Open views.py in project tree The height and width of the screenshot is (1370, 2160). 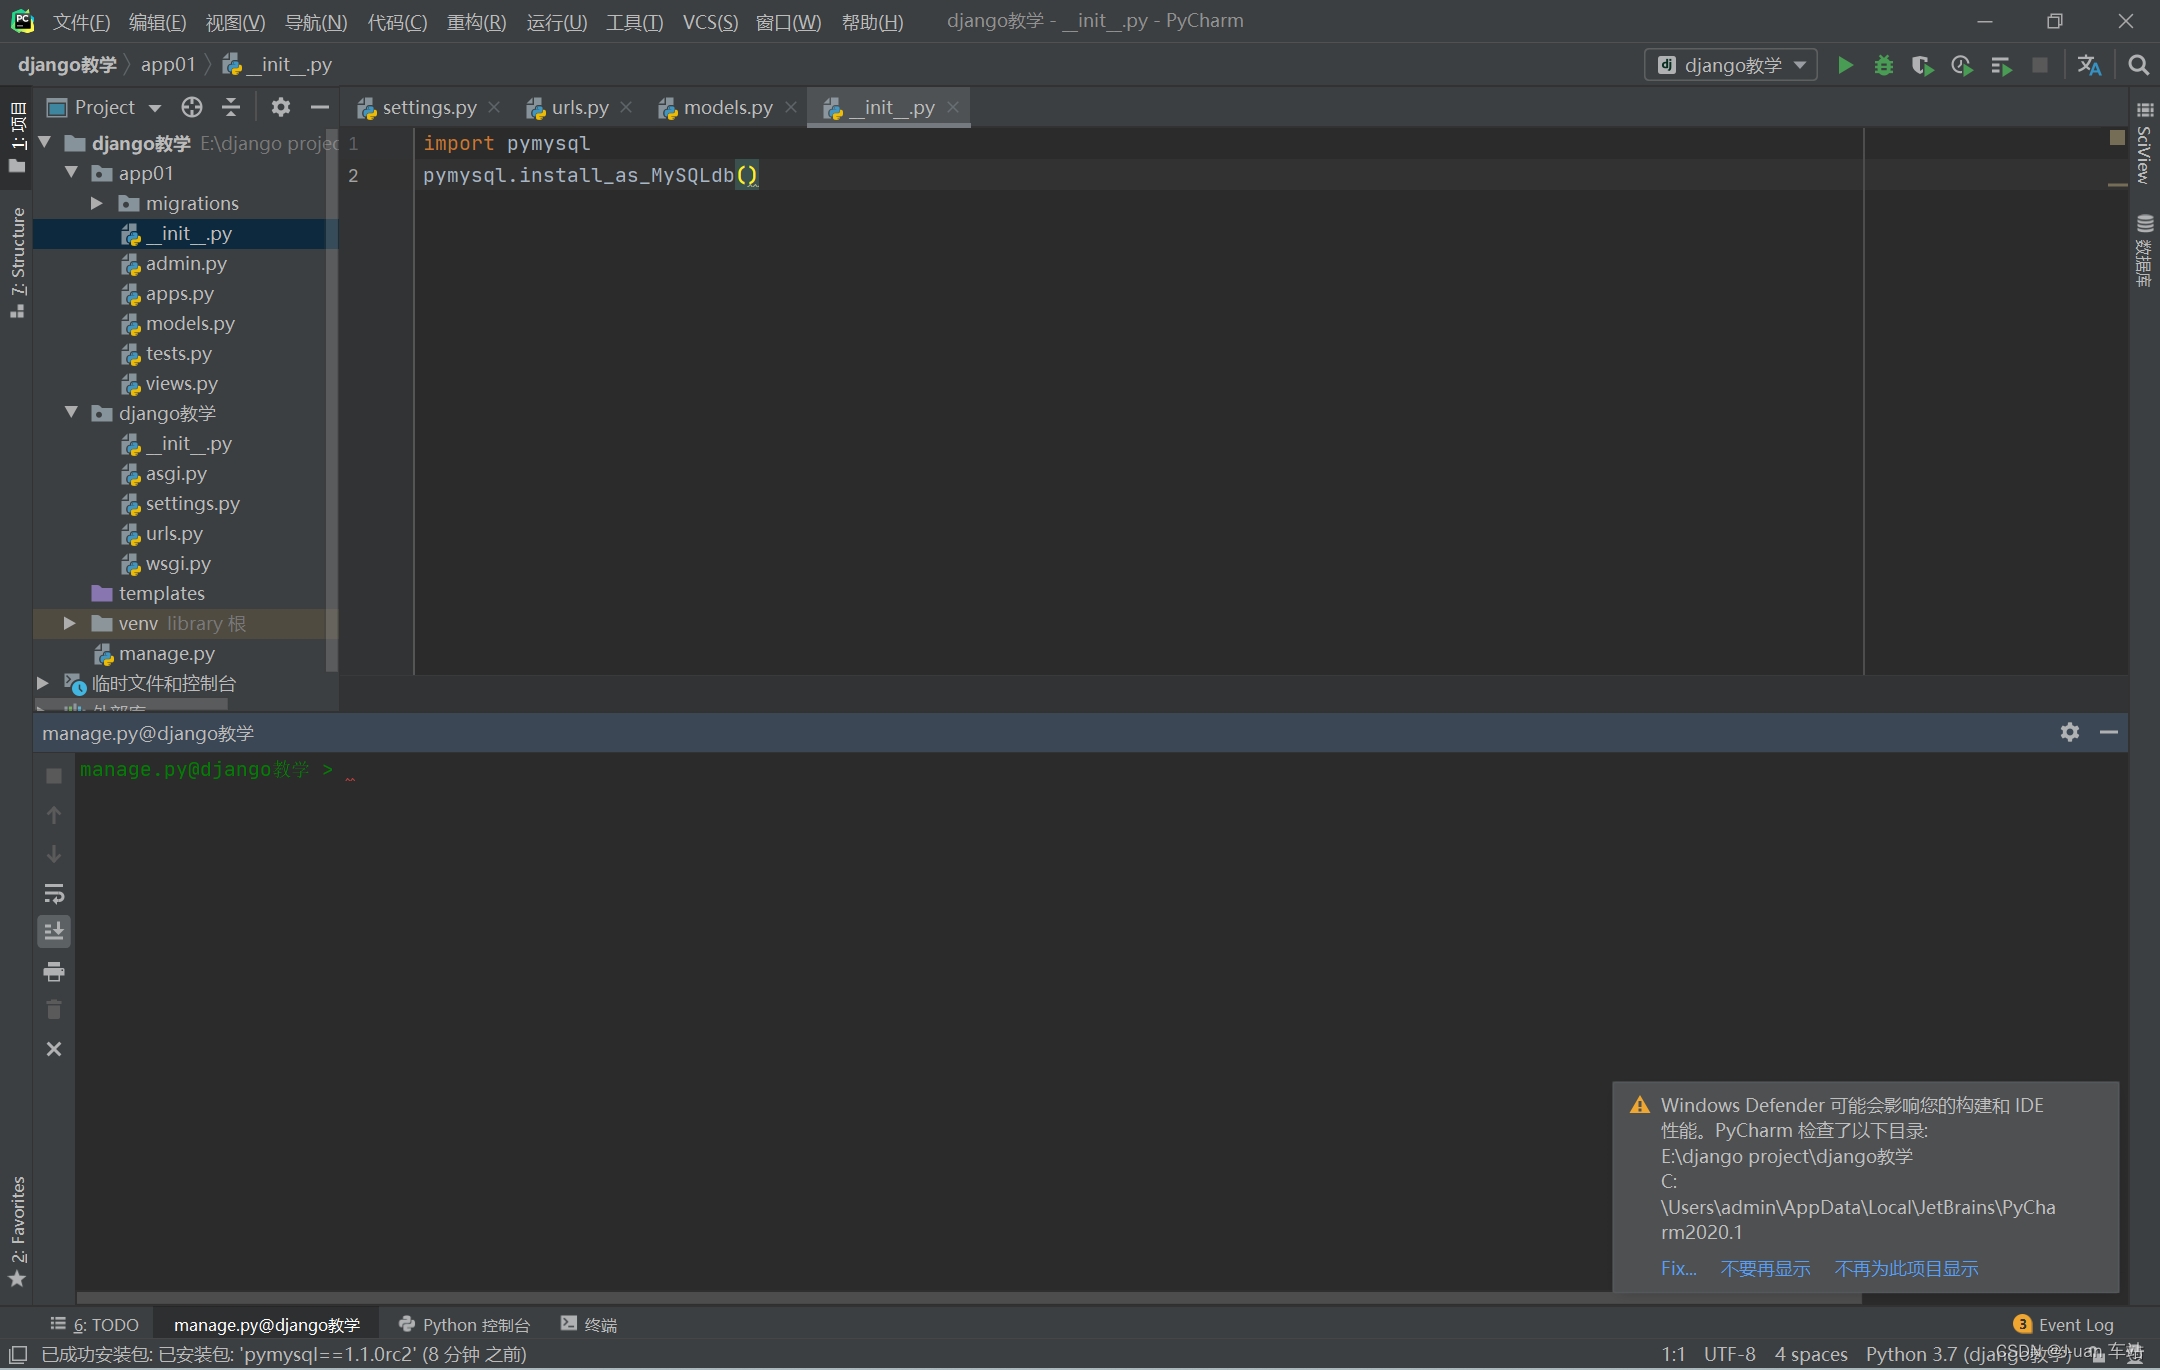click(181, 383)
